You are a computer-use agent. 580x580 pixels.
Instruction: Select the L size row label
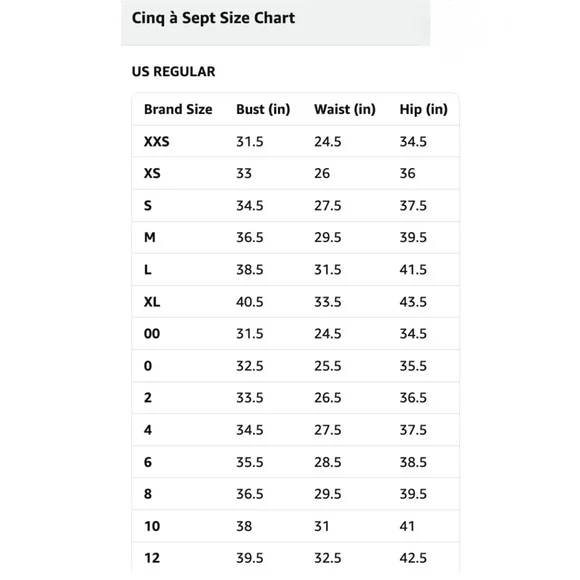click(148, 270)
